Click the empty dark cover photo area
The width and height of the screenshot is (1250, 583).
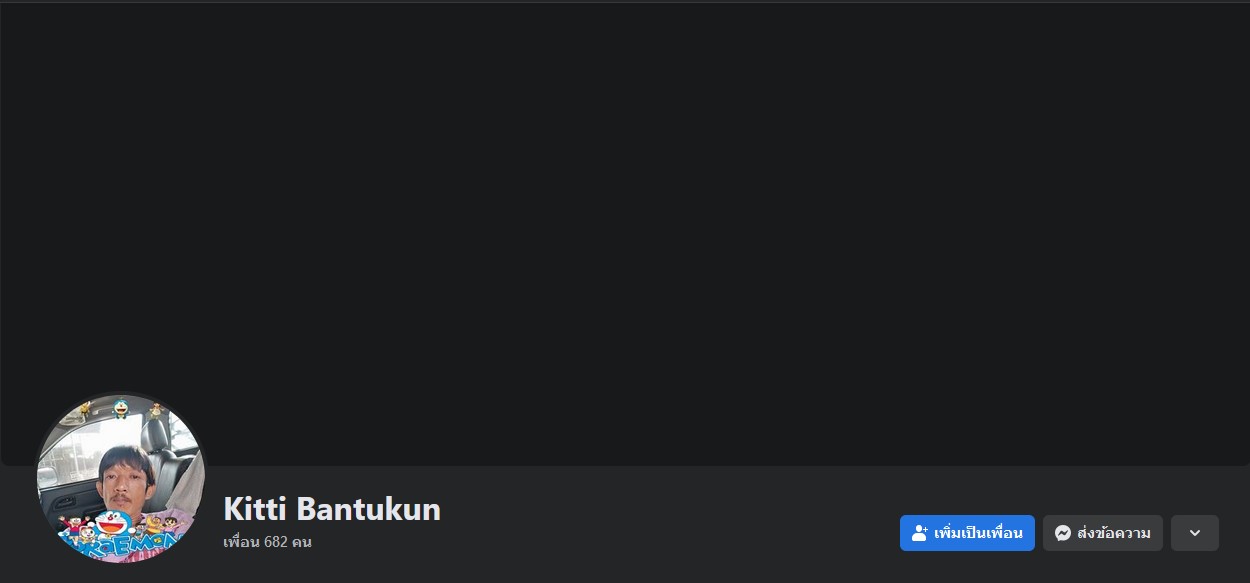[625, 234]
